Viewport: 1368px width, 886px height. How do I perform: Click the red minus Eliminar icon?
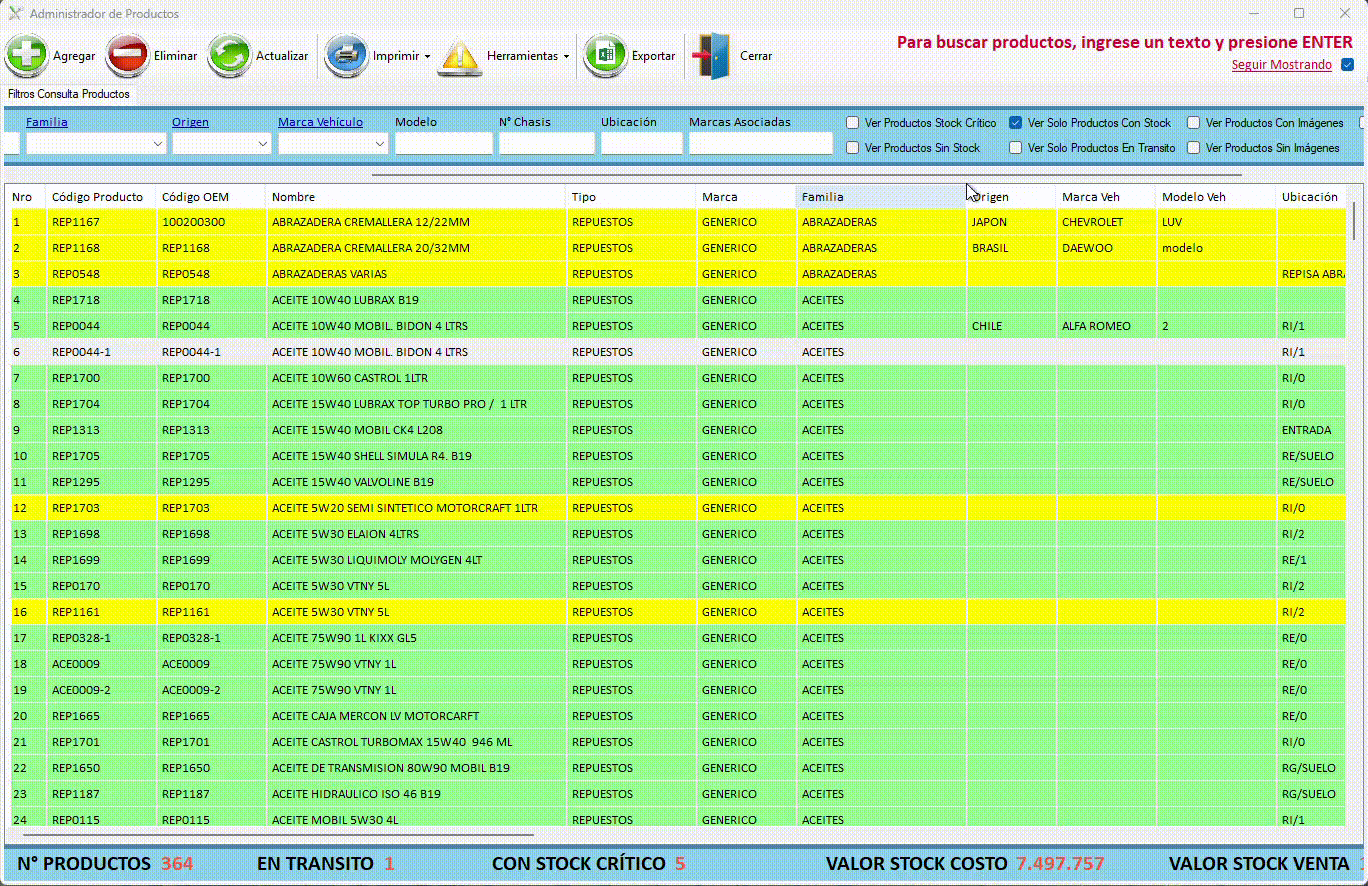tap(128, 56)
